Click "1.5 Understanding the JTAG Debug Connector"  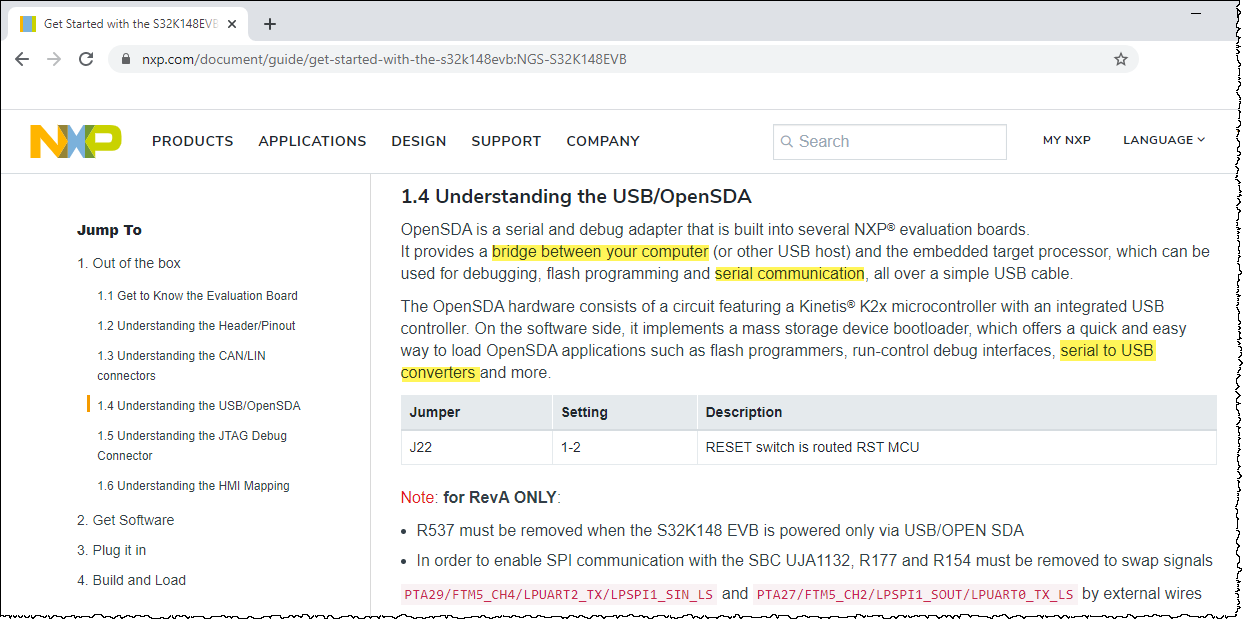191,445
